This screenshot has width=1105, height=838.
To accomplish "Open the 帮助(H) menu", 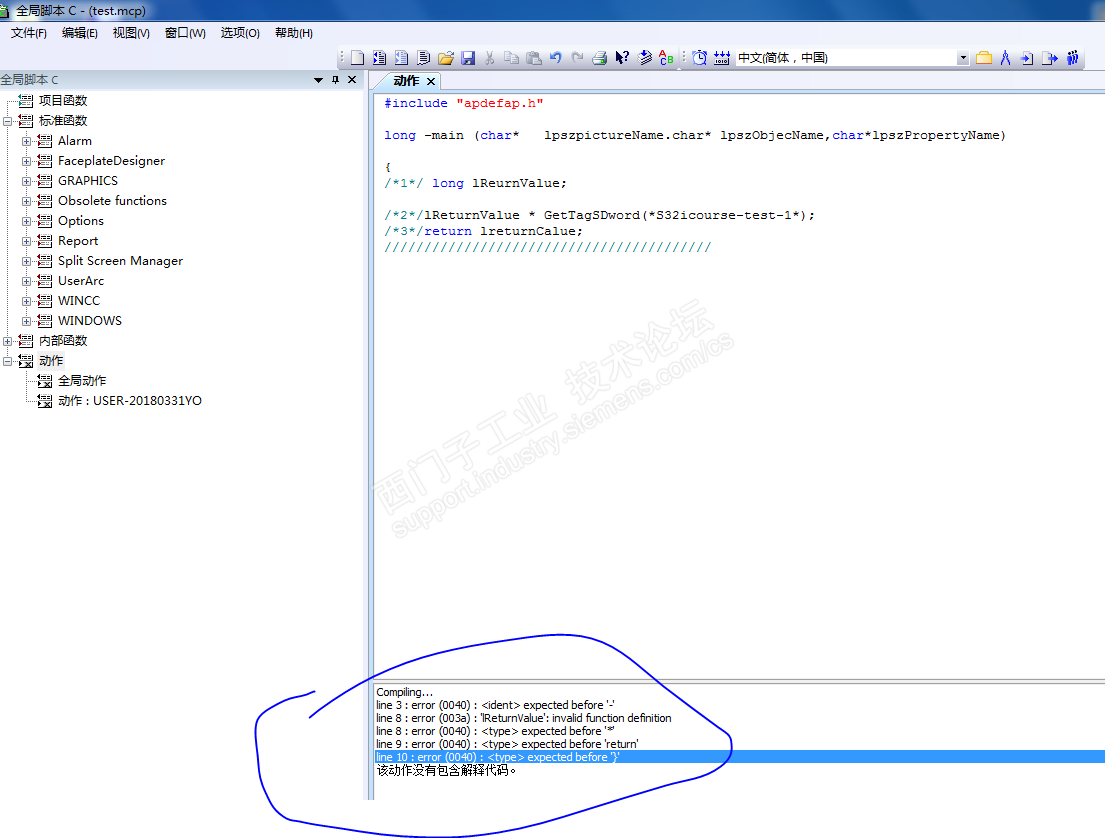I will pos(293,33).
